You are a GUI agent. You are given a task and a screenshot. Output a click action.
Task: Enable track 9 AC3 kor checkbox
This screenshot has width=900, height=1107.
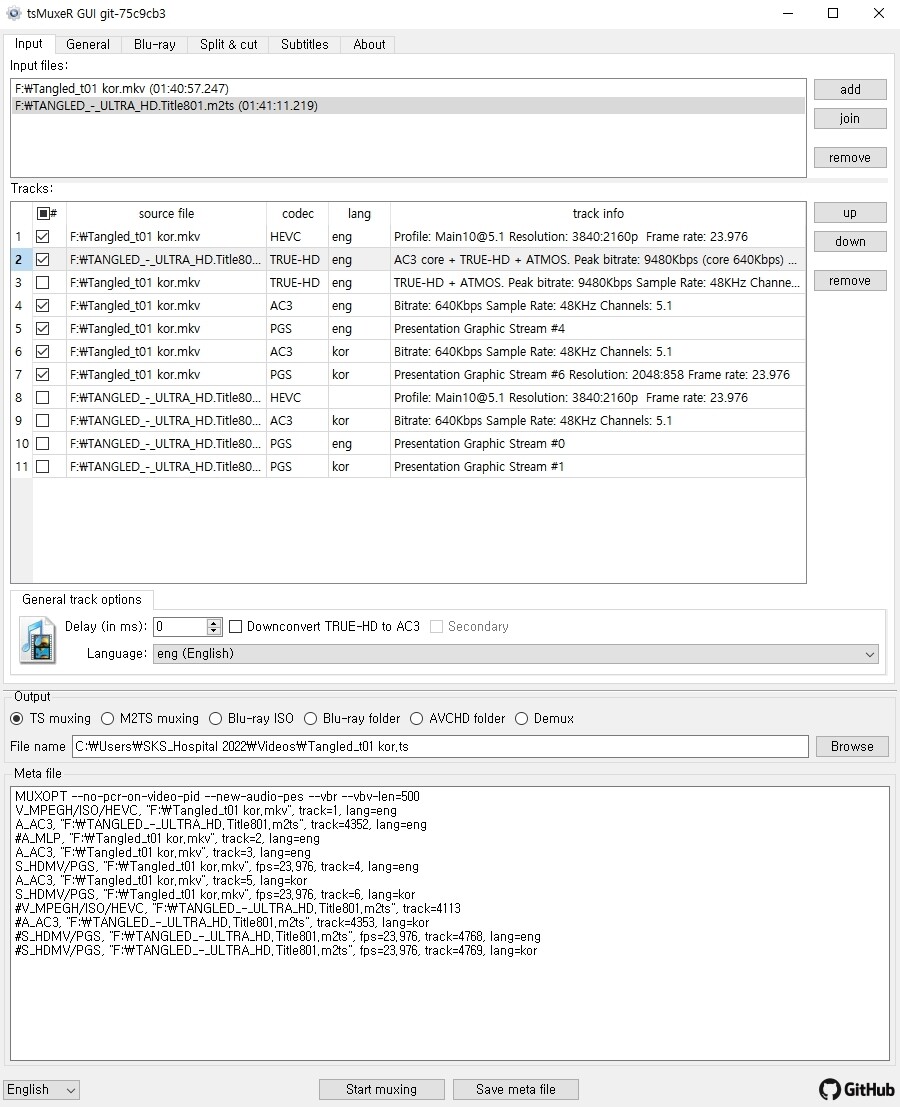click(42, 421)
